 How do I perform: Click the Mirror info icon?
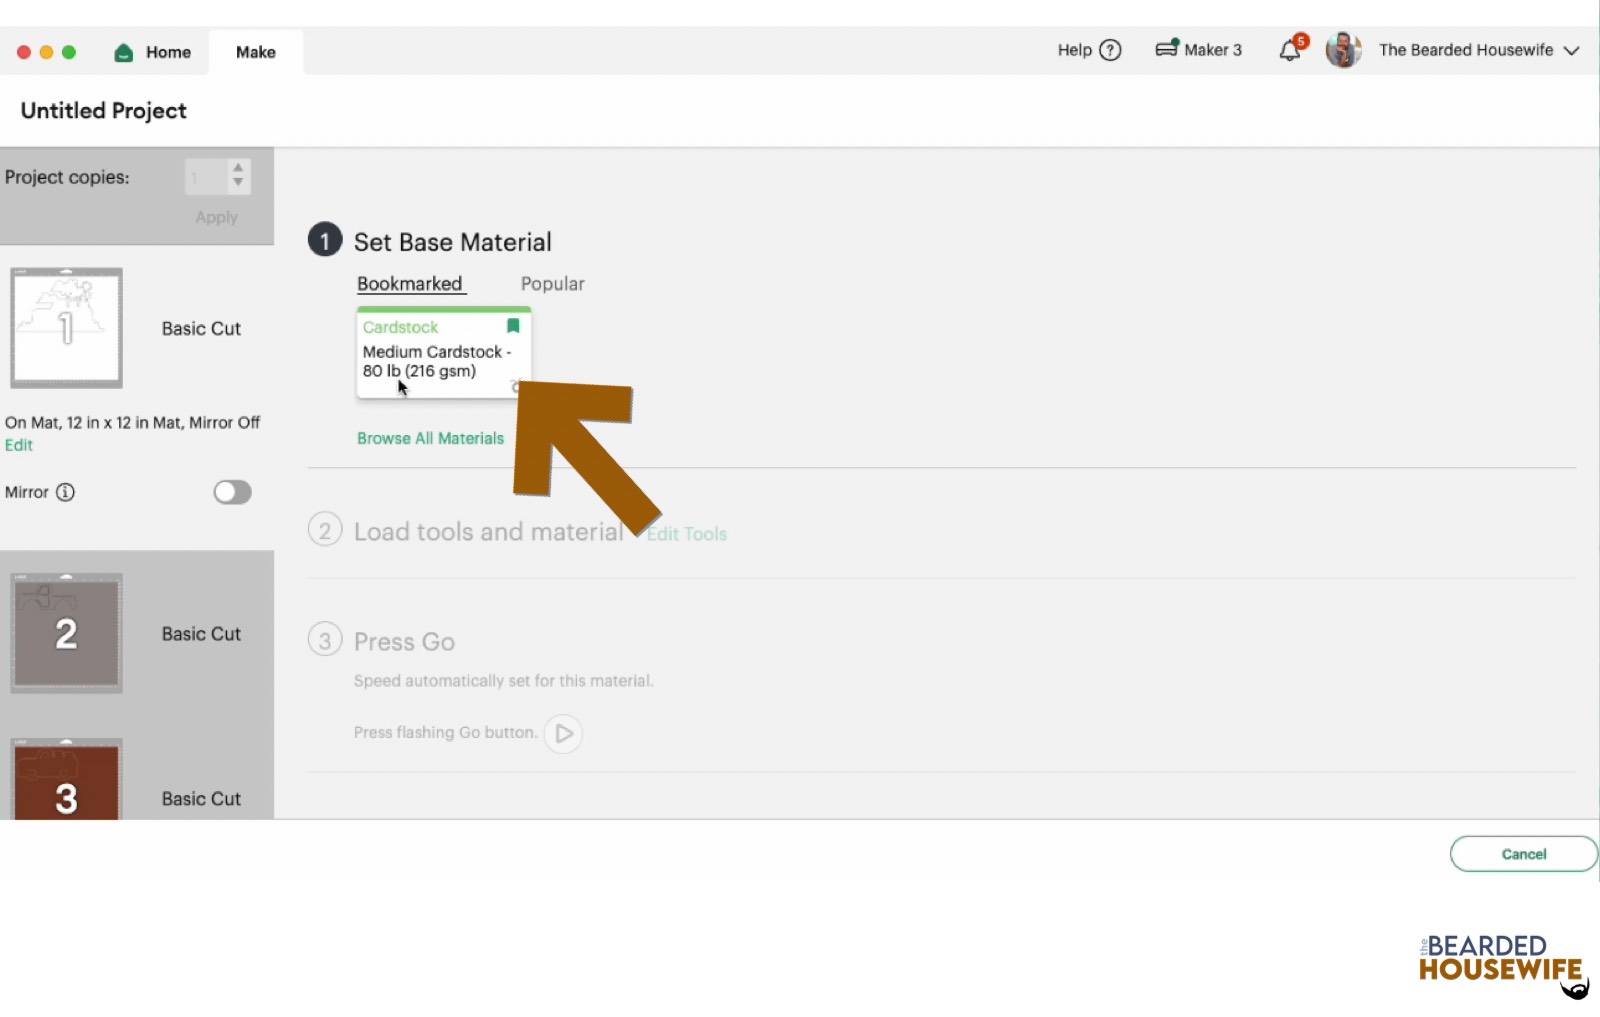point(65,492)
